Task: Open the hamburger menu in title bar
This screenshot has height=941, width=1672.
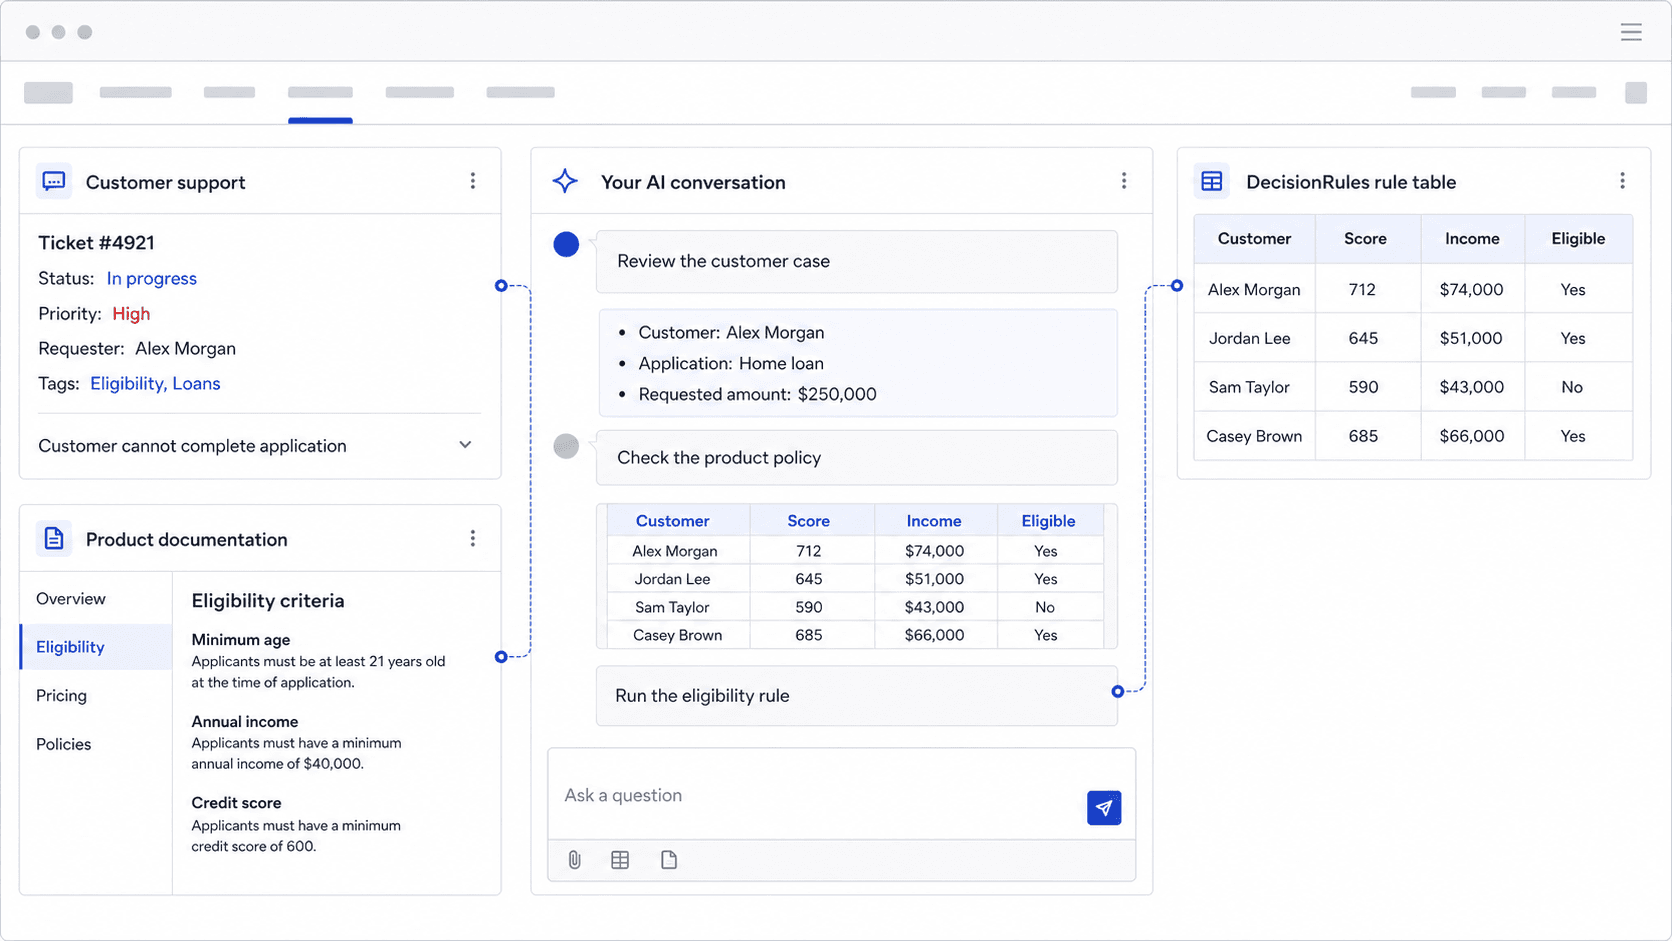Action: [x=1631, y=32]
